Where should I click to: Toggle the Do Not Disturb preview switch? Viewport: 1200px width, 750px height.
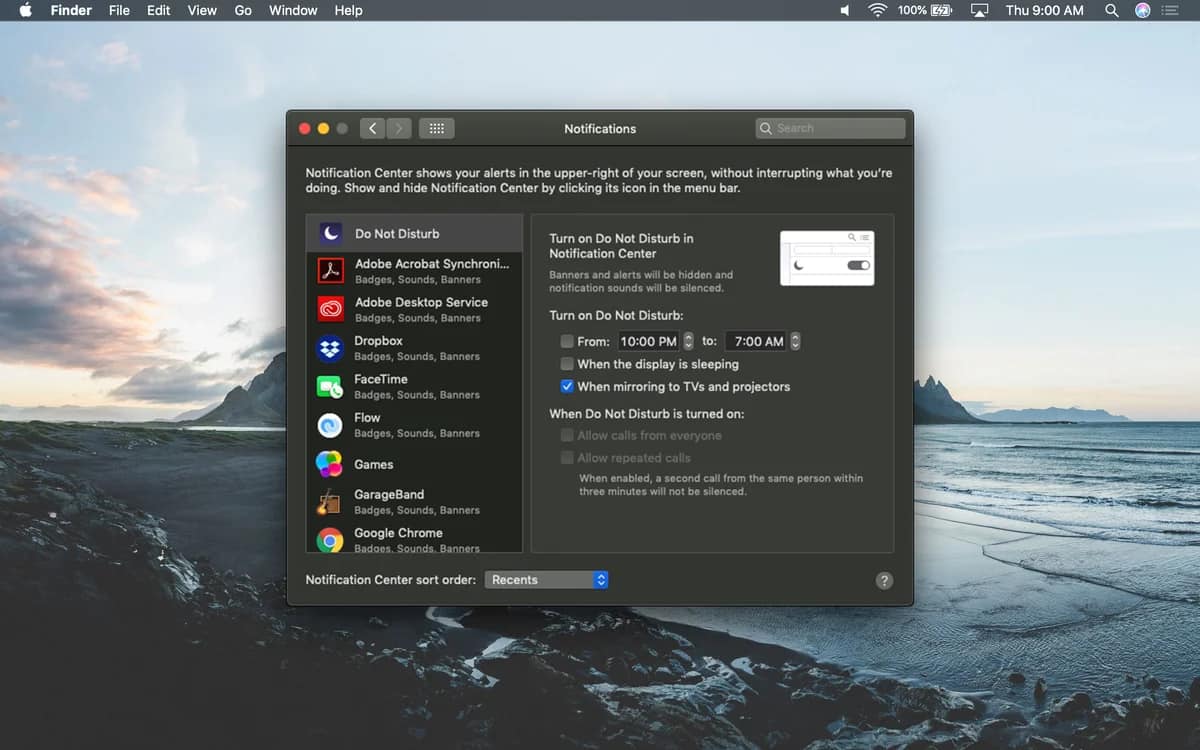(858, 266)
